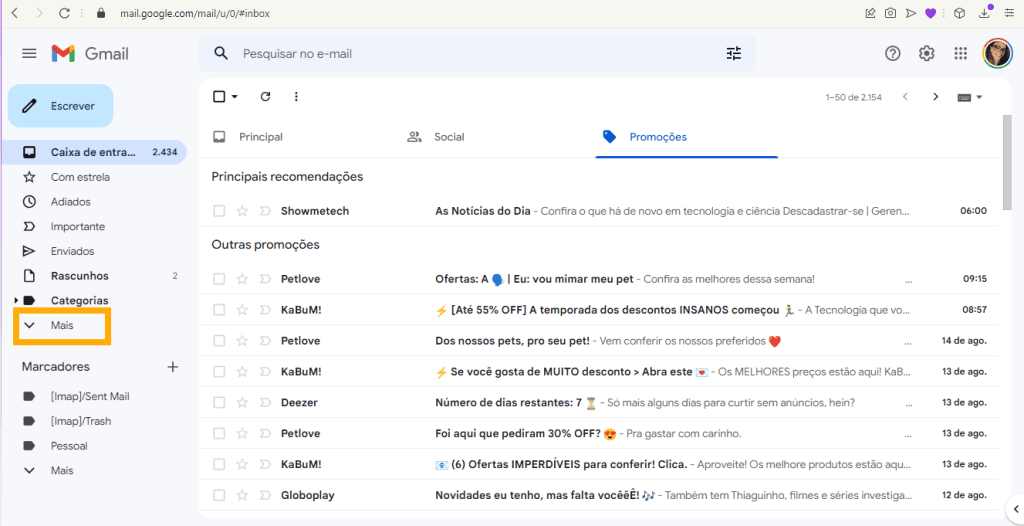Select the Petlove 09:15 email checkbox
The image size is (1024, 526).
point(219,279)
